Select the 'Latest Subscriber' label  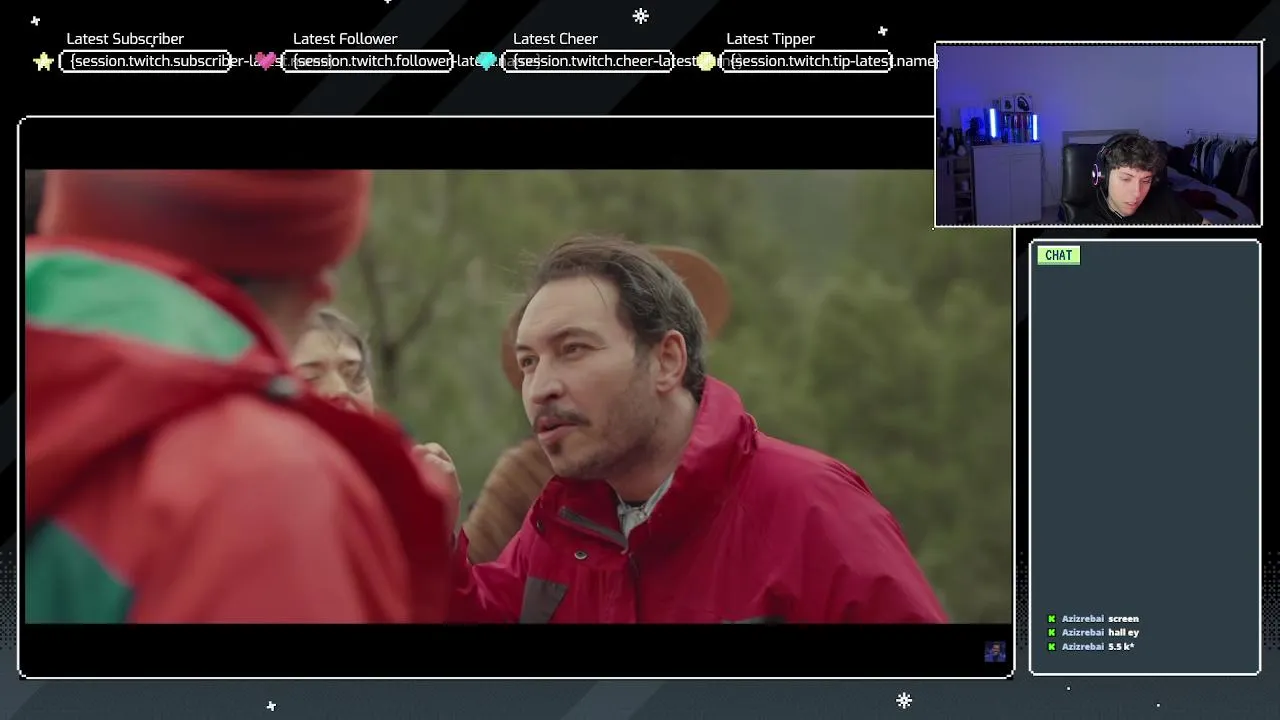(125, 39)
